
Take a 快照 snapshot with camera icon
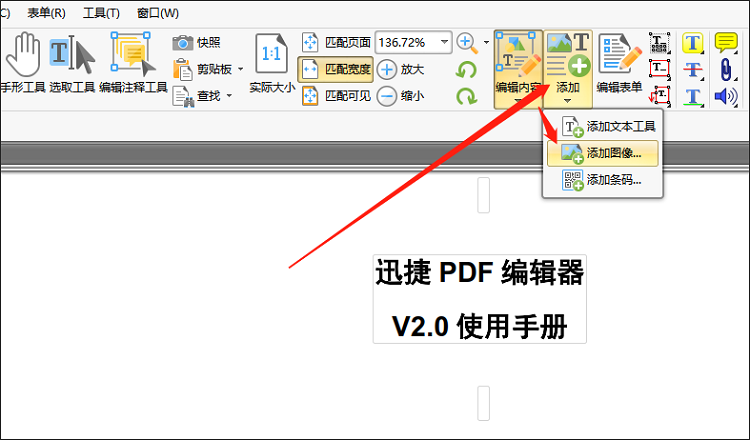(197, 43)
